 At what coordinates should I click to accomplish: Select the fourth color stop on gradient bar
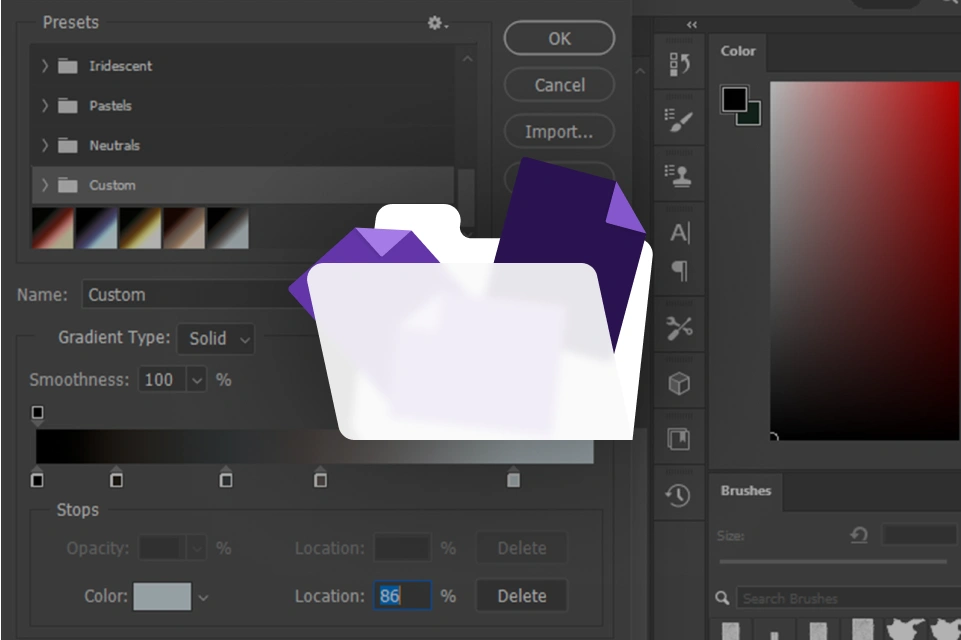coord(320,478)
